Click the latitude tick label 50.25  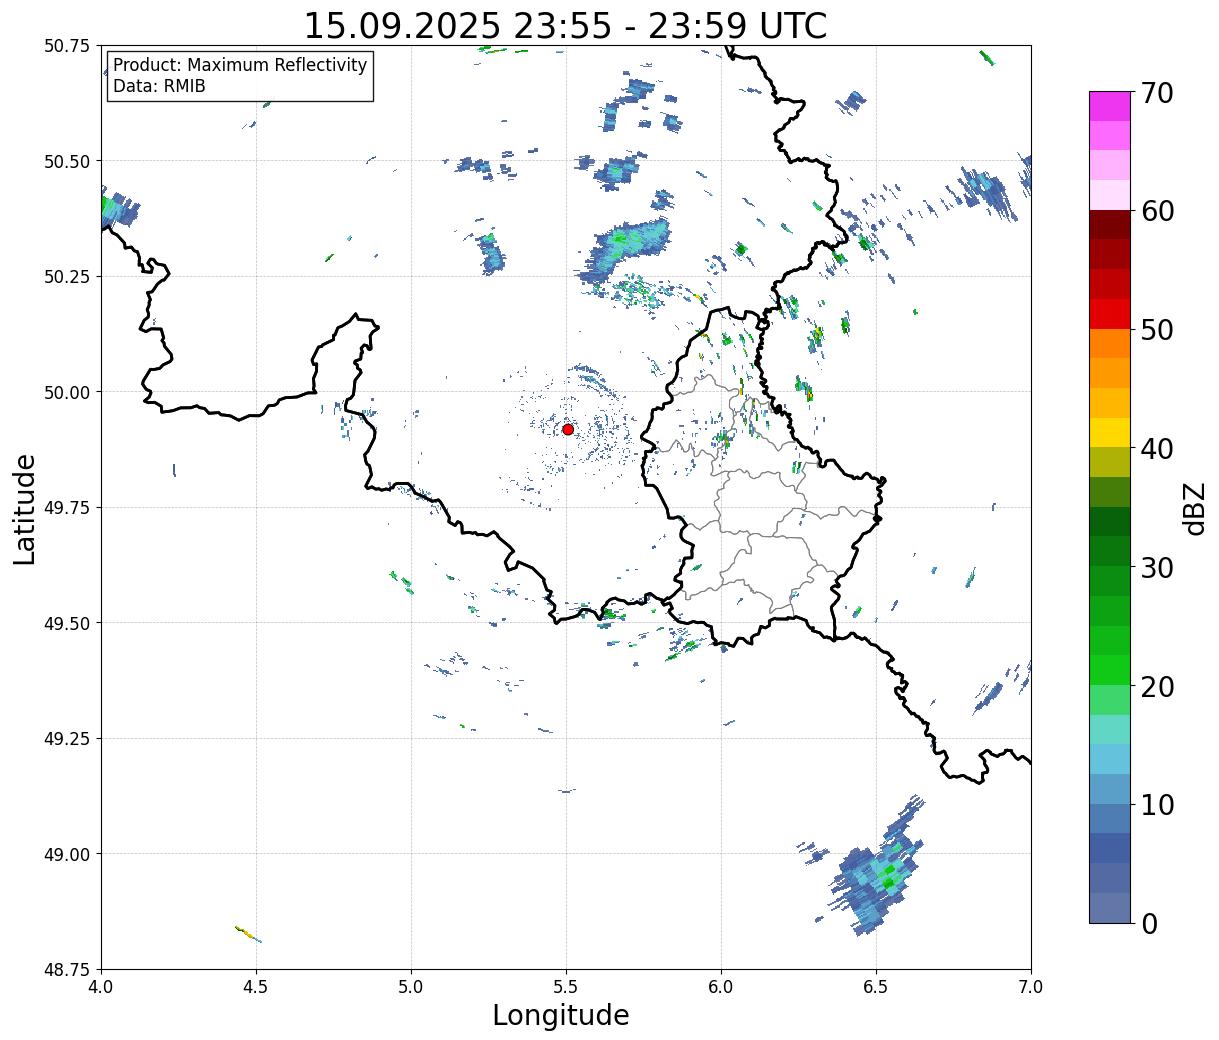coord(67,277)
